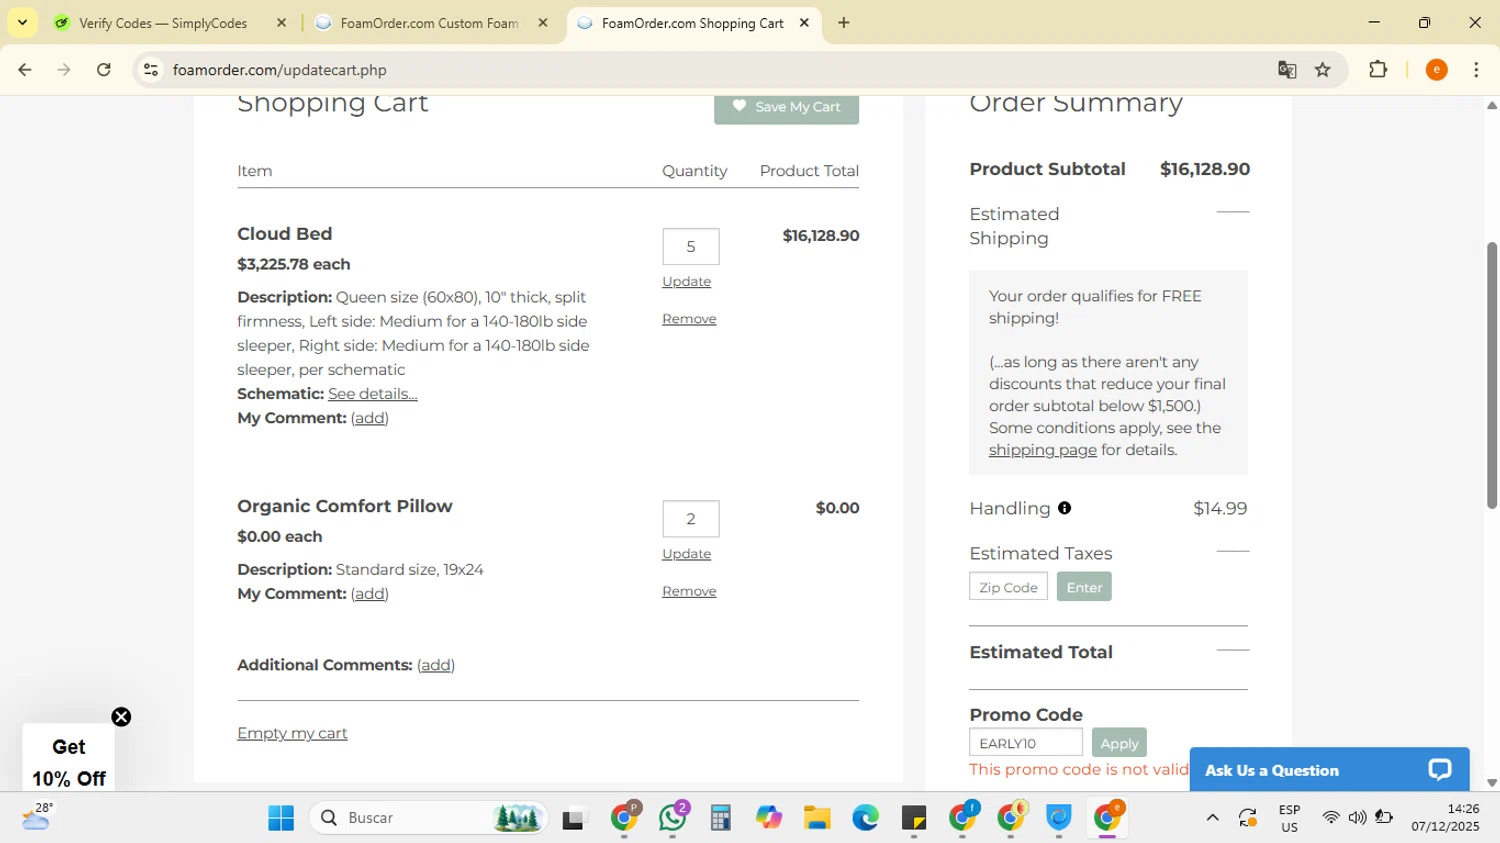
Task: Reload the page with the refresh icon
Action: (x=104, y=70)
